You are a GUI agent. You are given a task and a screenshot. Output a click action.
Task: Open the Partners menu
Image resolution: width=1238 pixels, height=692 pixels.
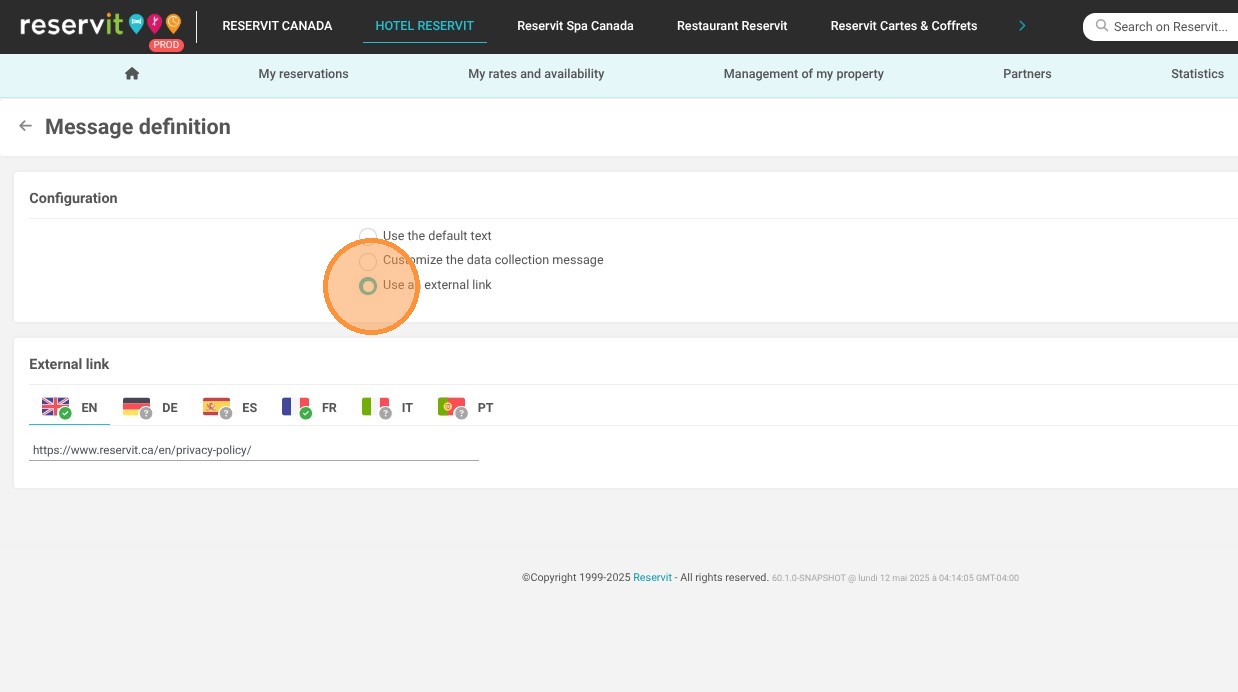1027,73
